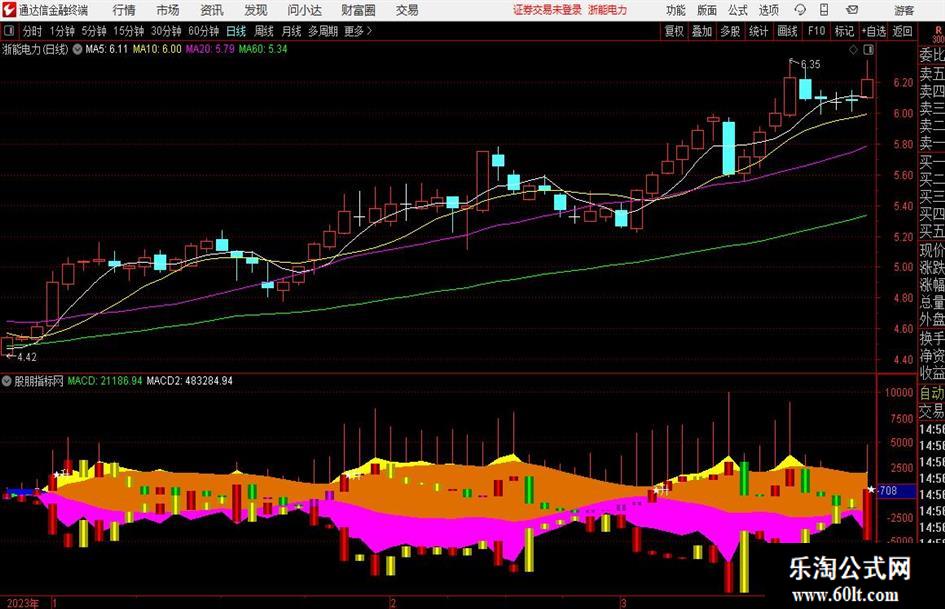Switch to the 1分钟 period tab
The height and width of the screenshot is (609, 945).
[62, 31]
